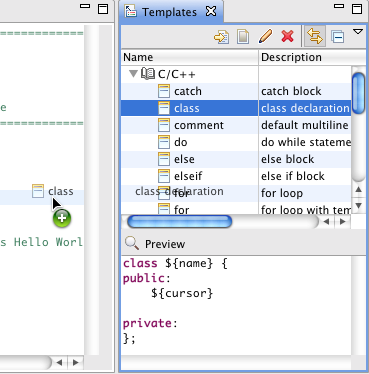The width and height of the screenshot is (369, 374).
Task: Collapse all templates with toolbar icon
Action: coord(337,36)
